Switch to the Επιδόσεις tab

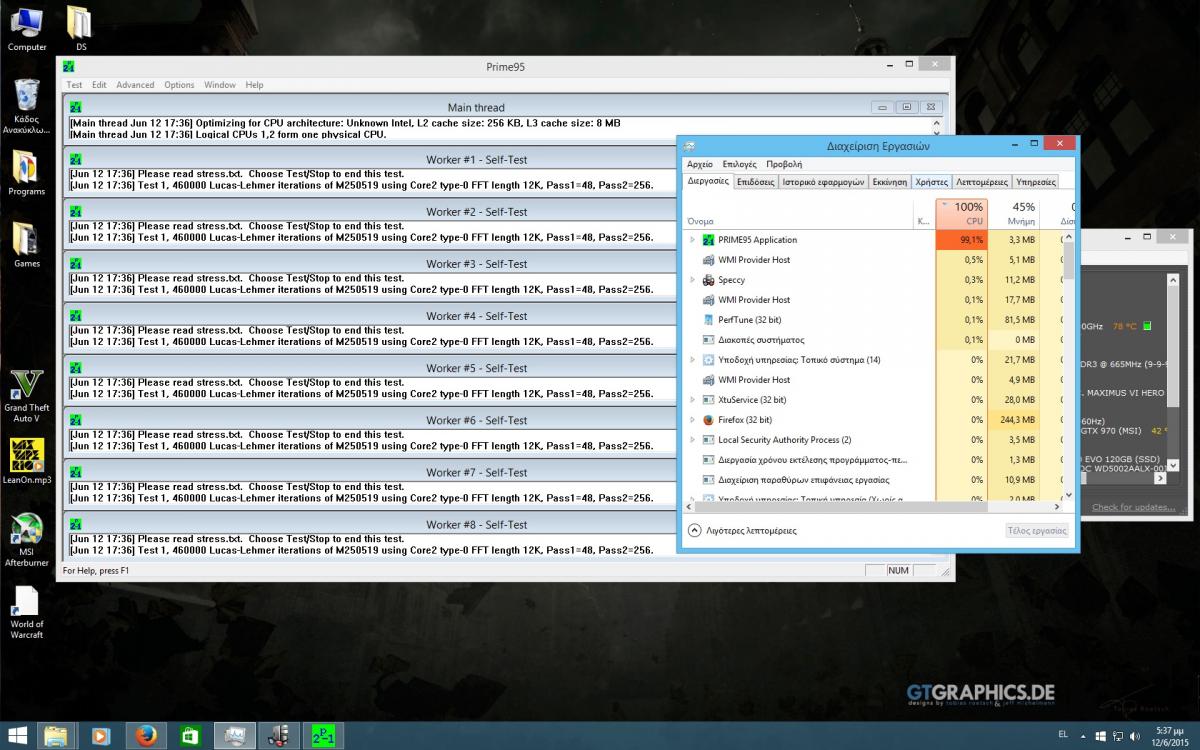click(755, 182)
